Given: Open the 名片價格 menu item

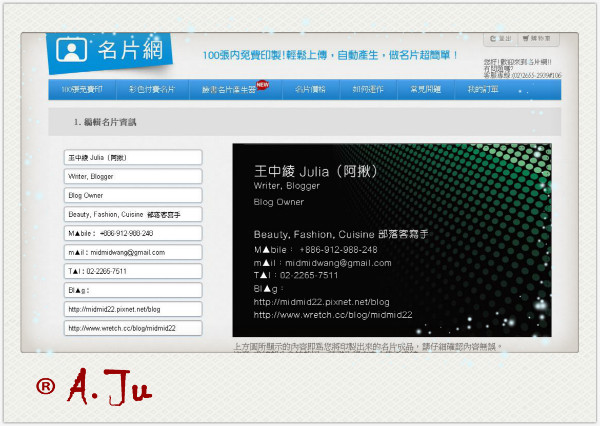Looking at the screenshot, I should (311, 90).
